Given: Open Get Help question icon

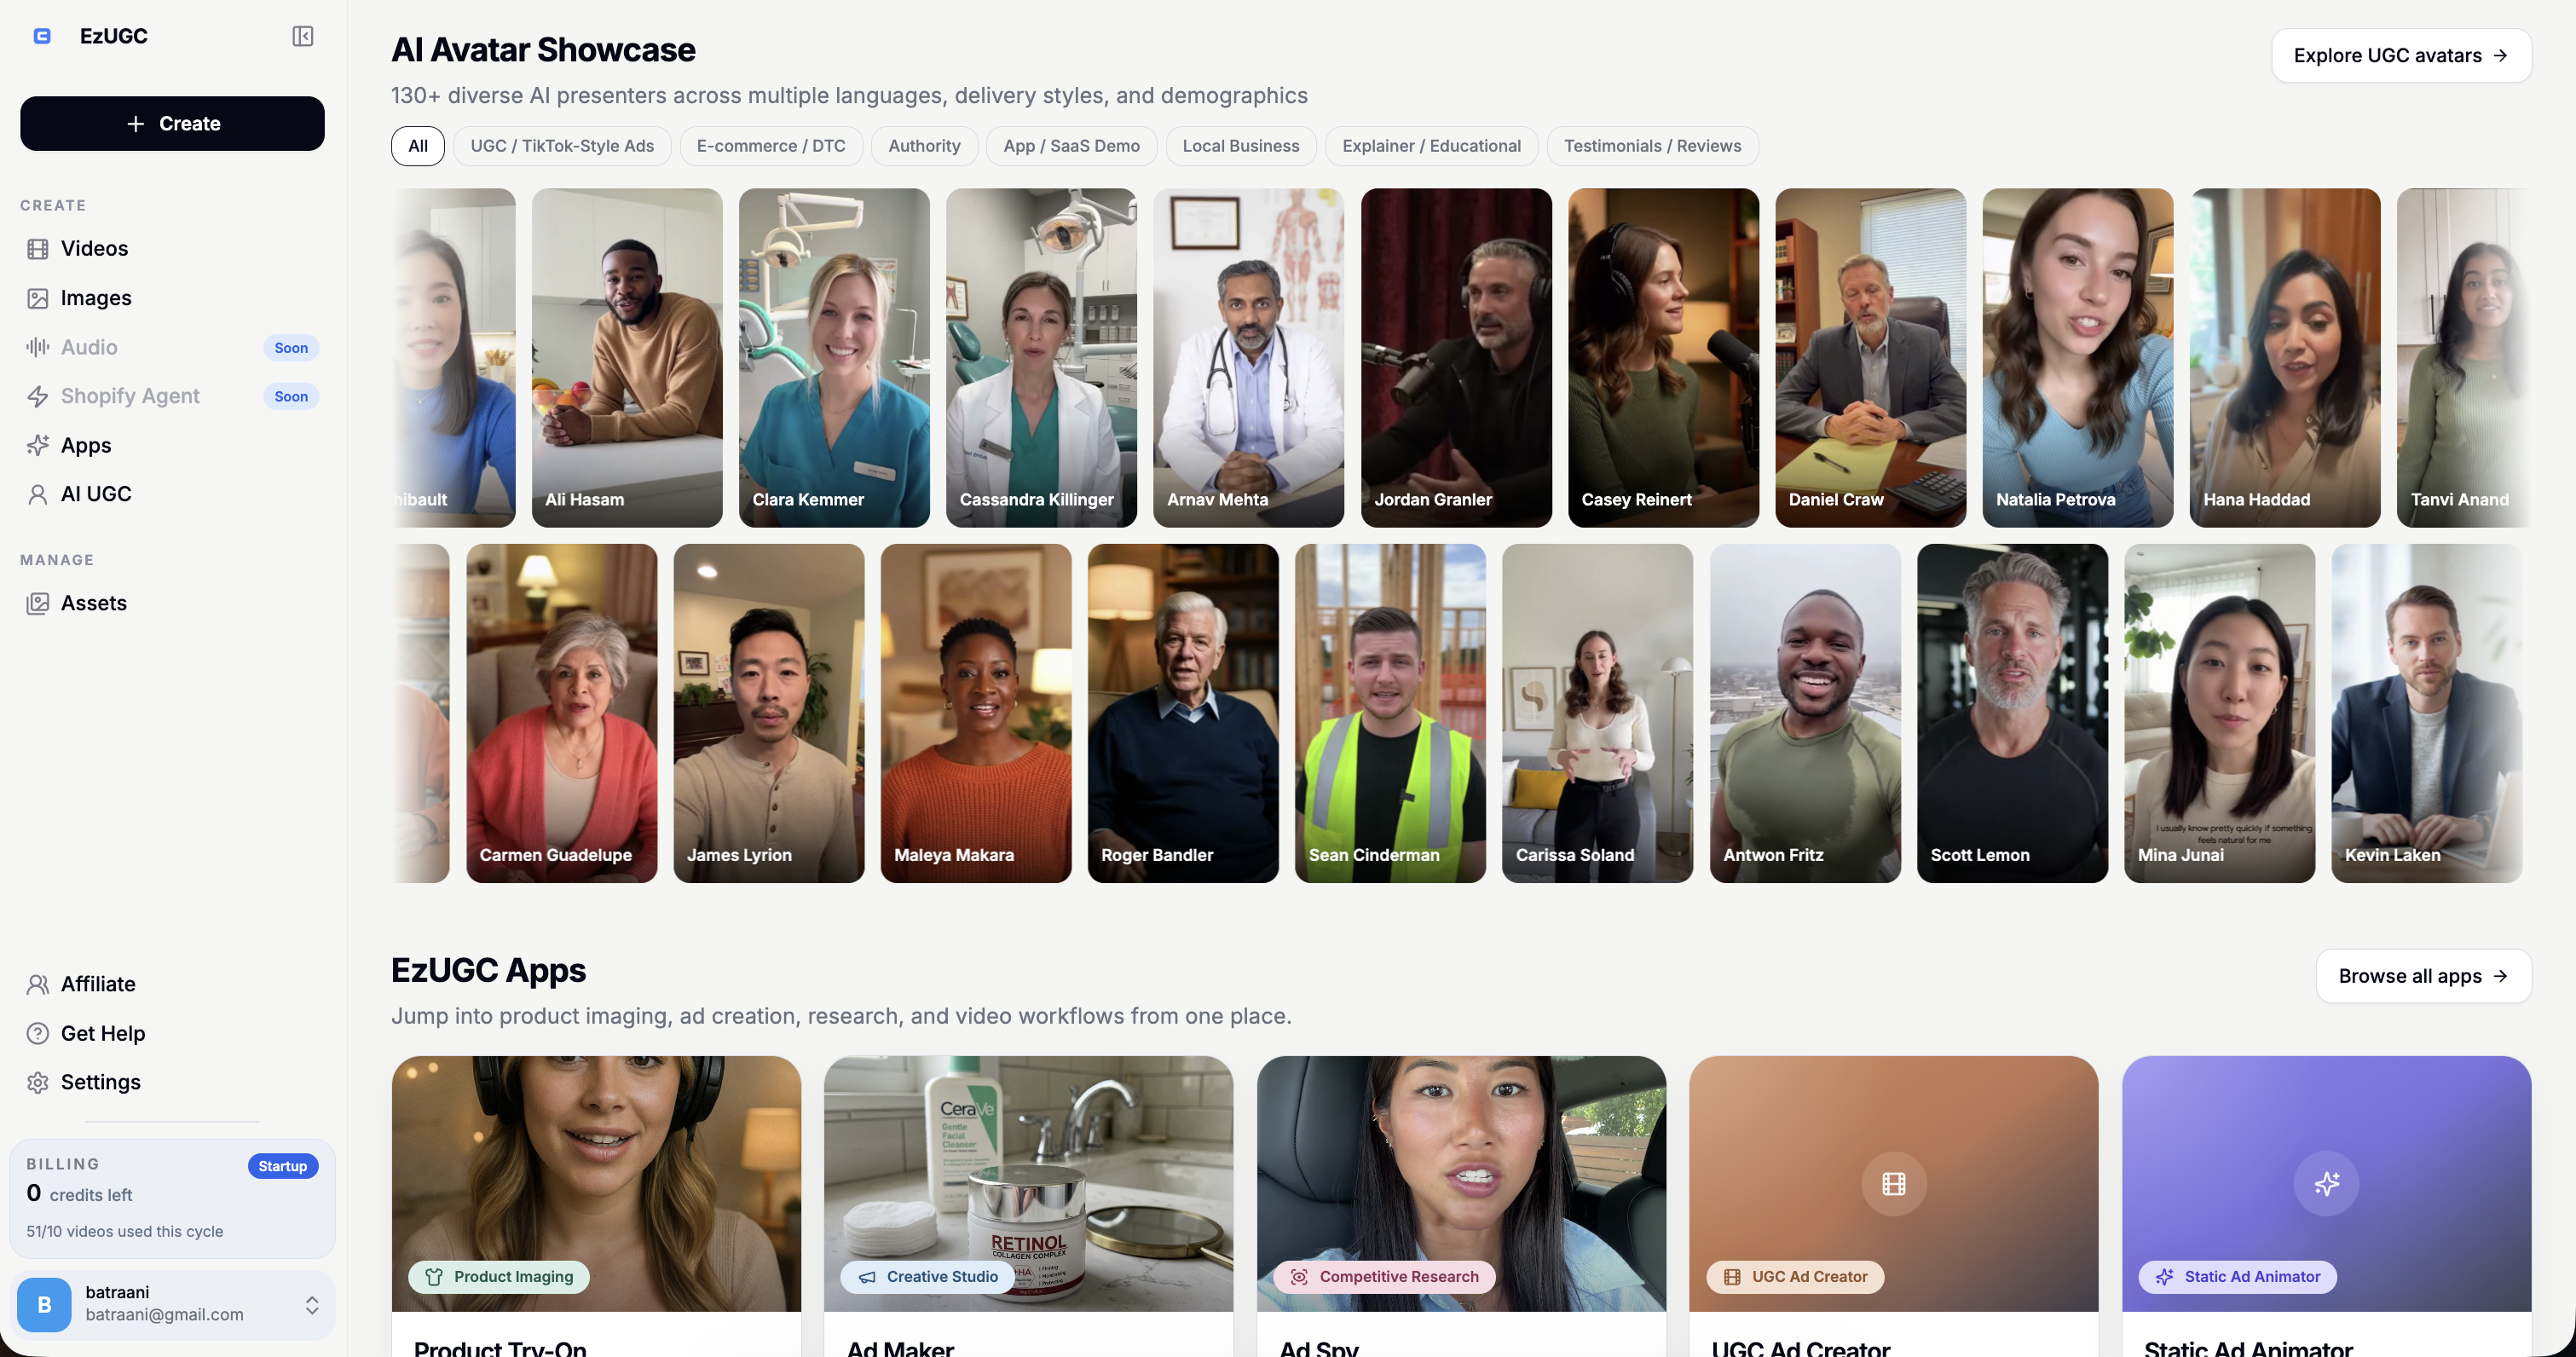Looking at the screenshot, I should coord(38,1033).
